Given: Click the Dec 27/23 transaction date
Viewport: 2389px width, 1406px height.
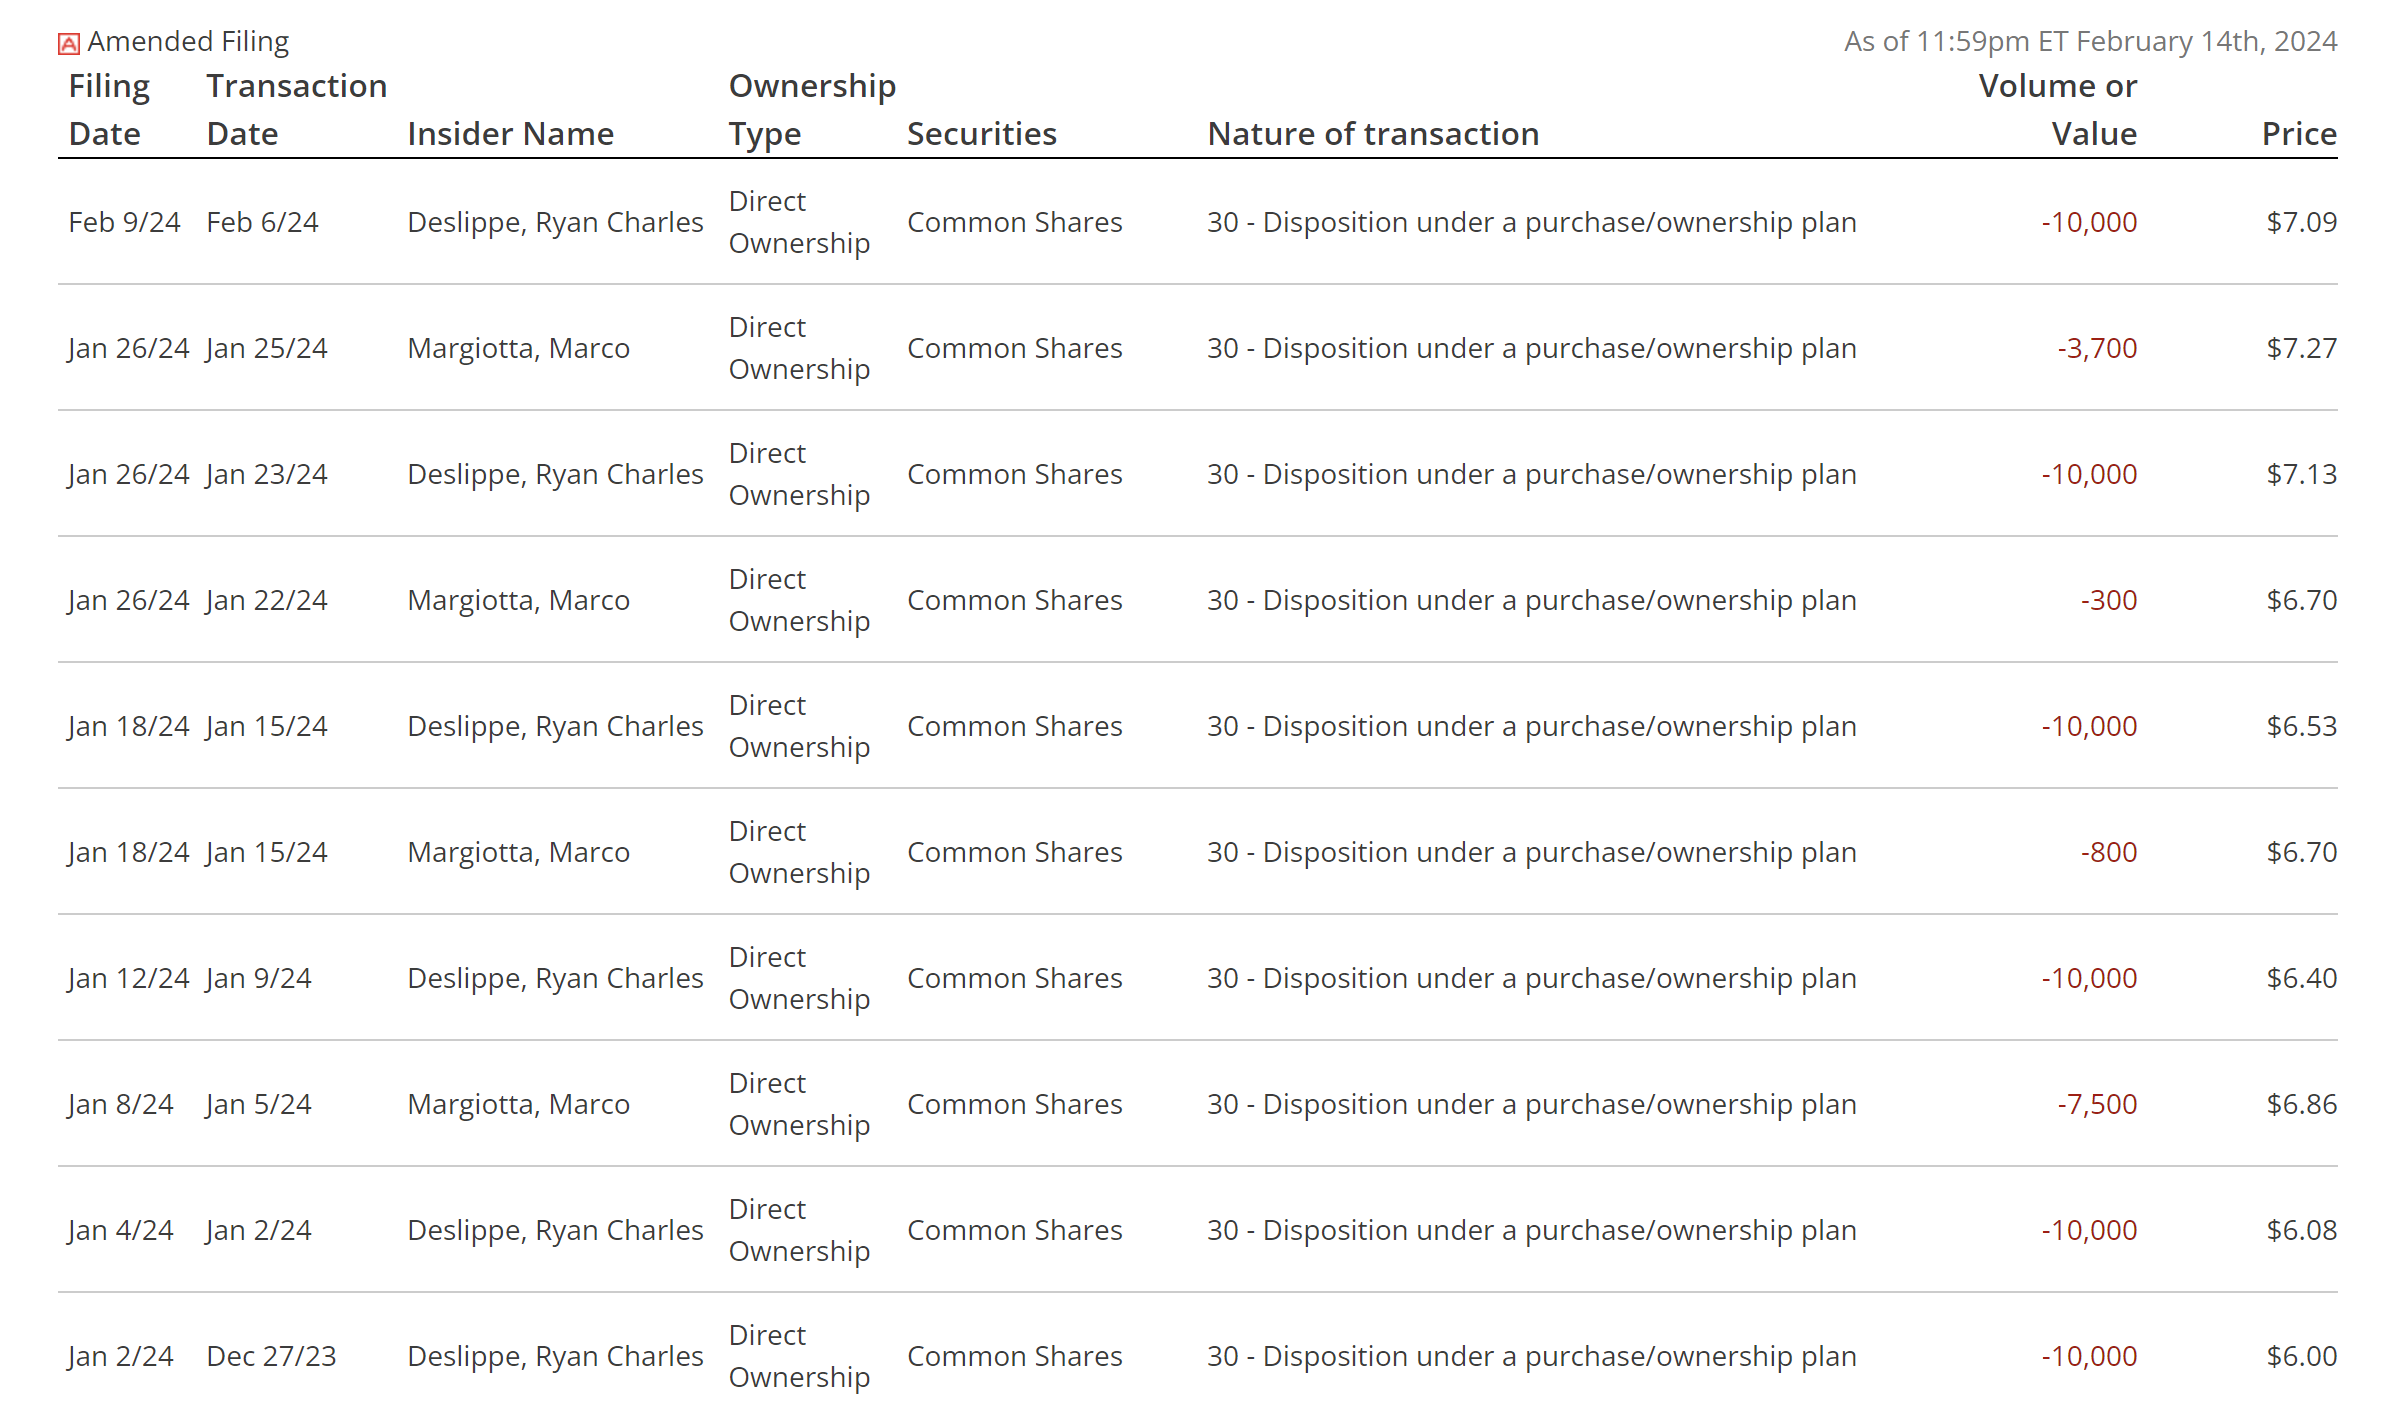Looking at the screenshot, I should (x=271, y=1356).
